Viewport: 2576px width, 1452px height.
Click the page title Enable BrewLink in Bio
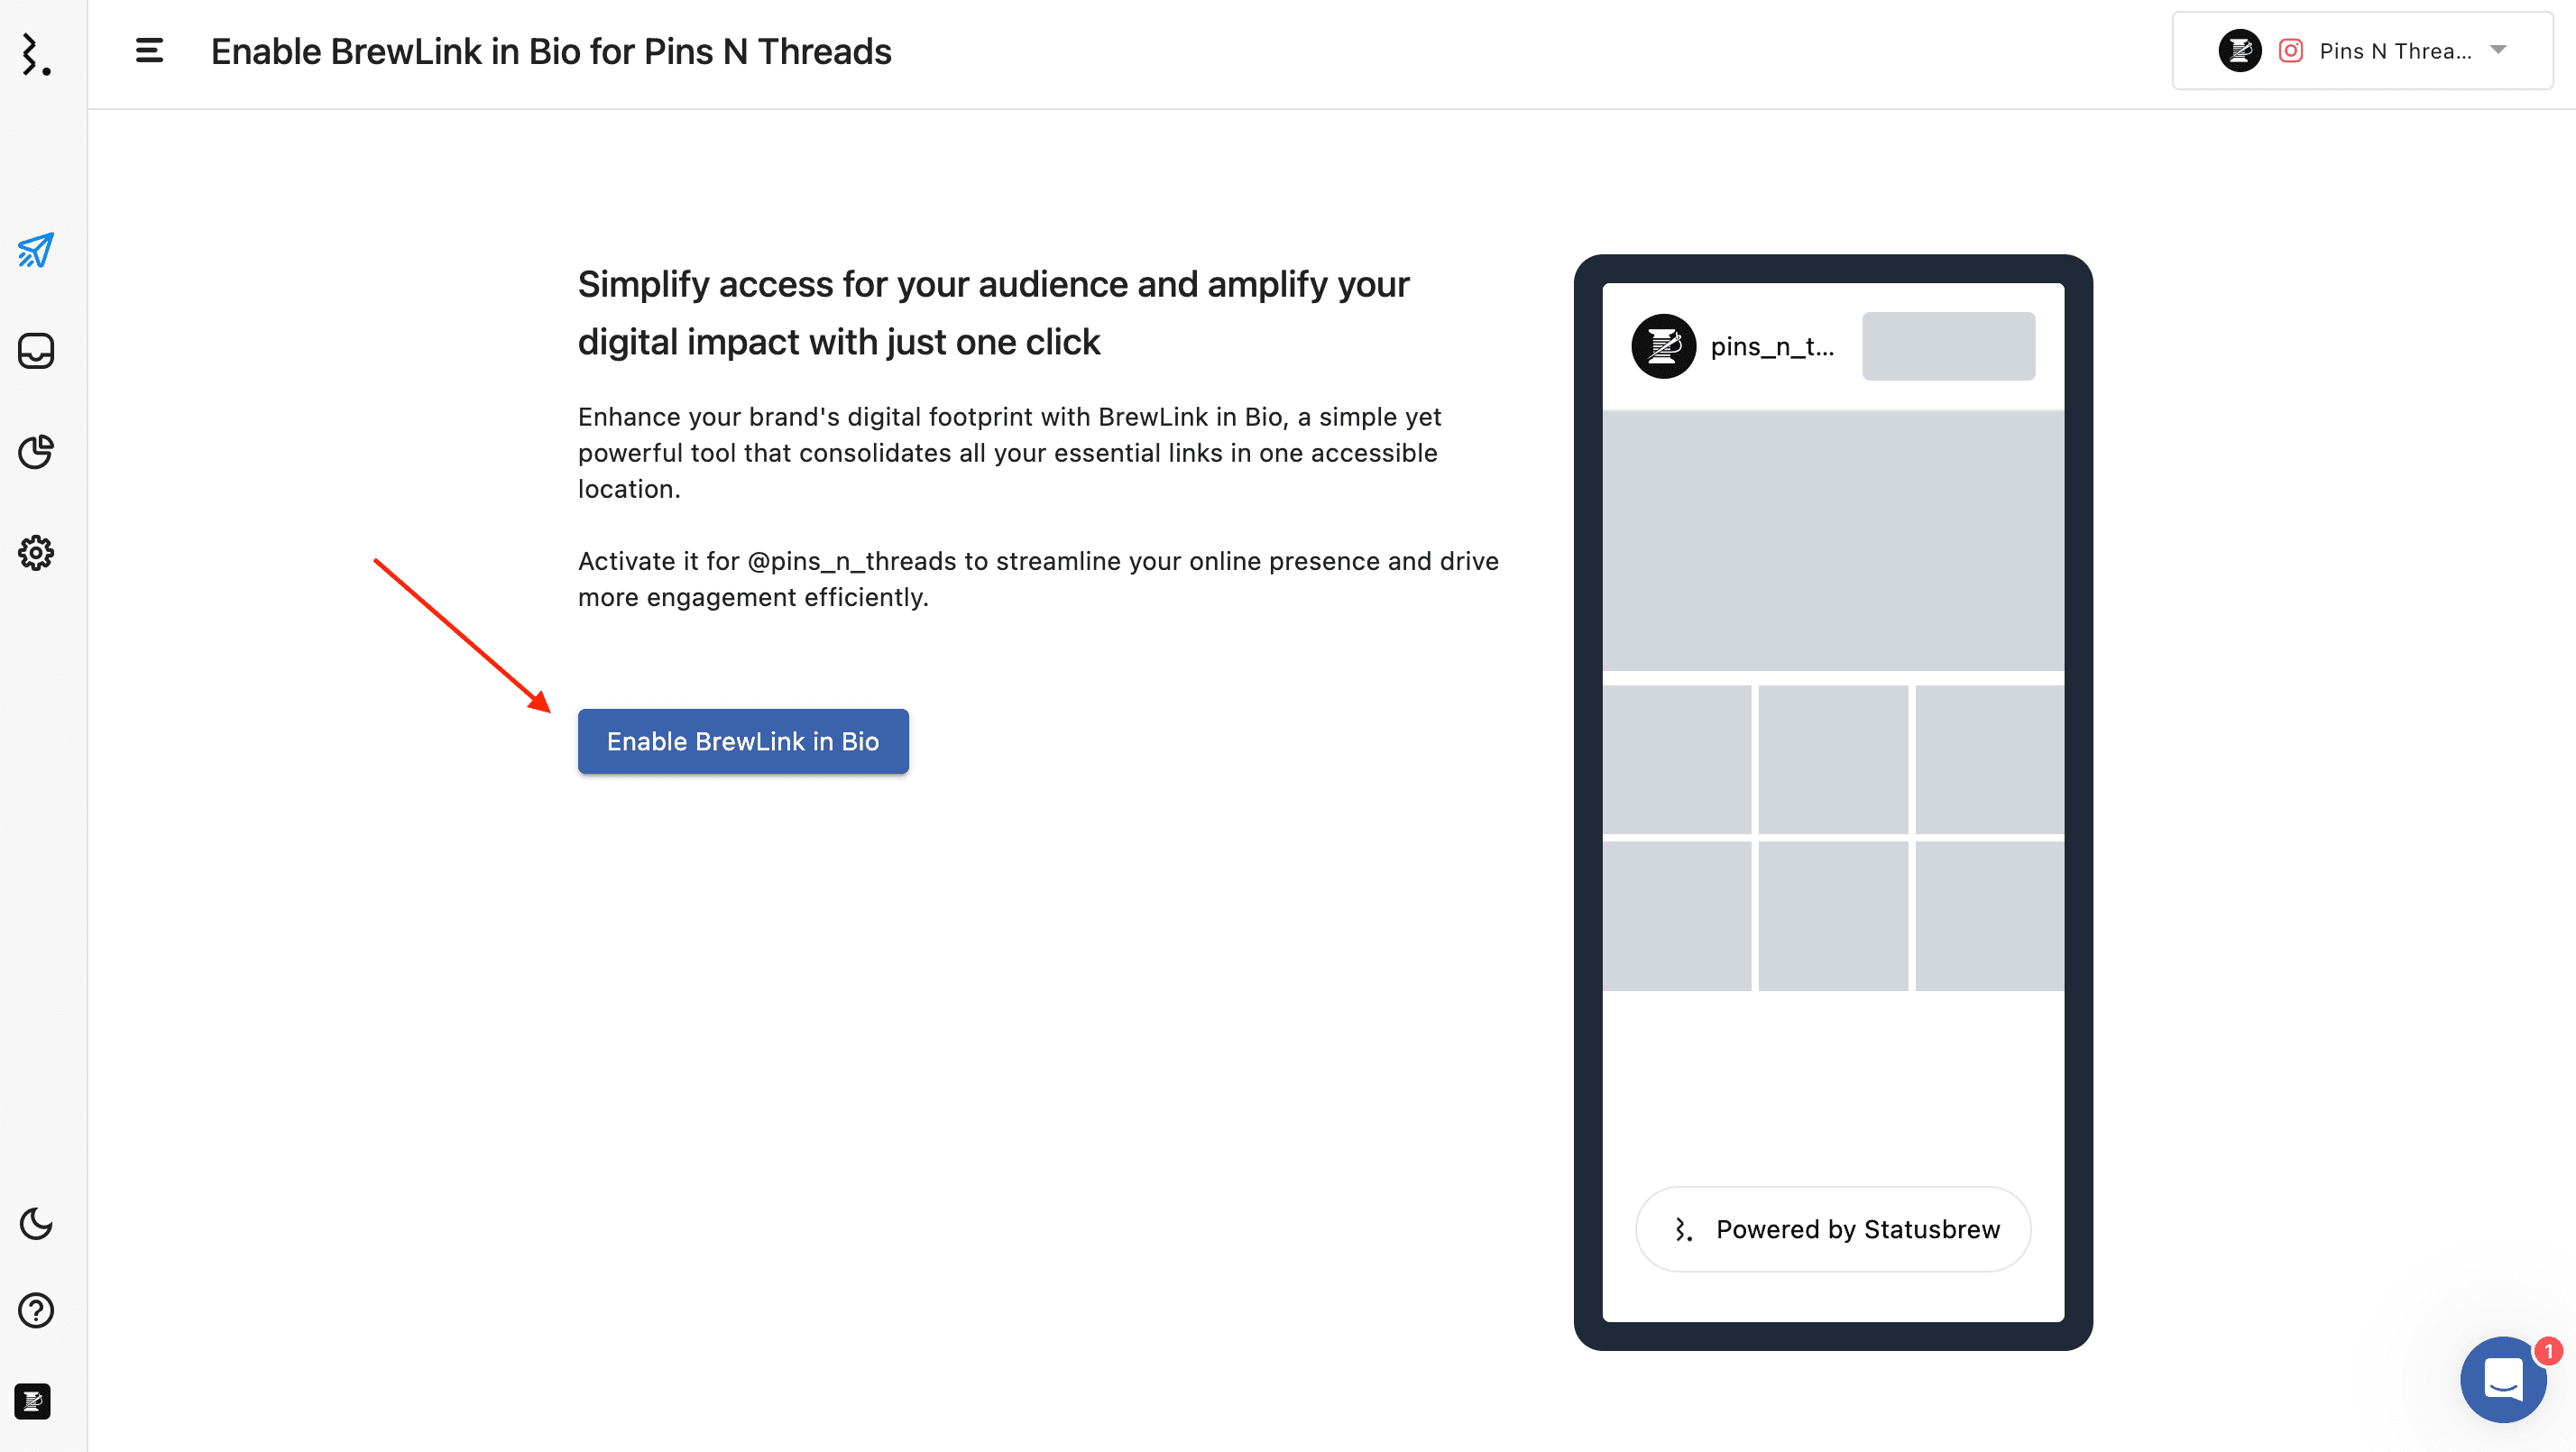(551, 52)
